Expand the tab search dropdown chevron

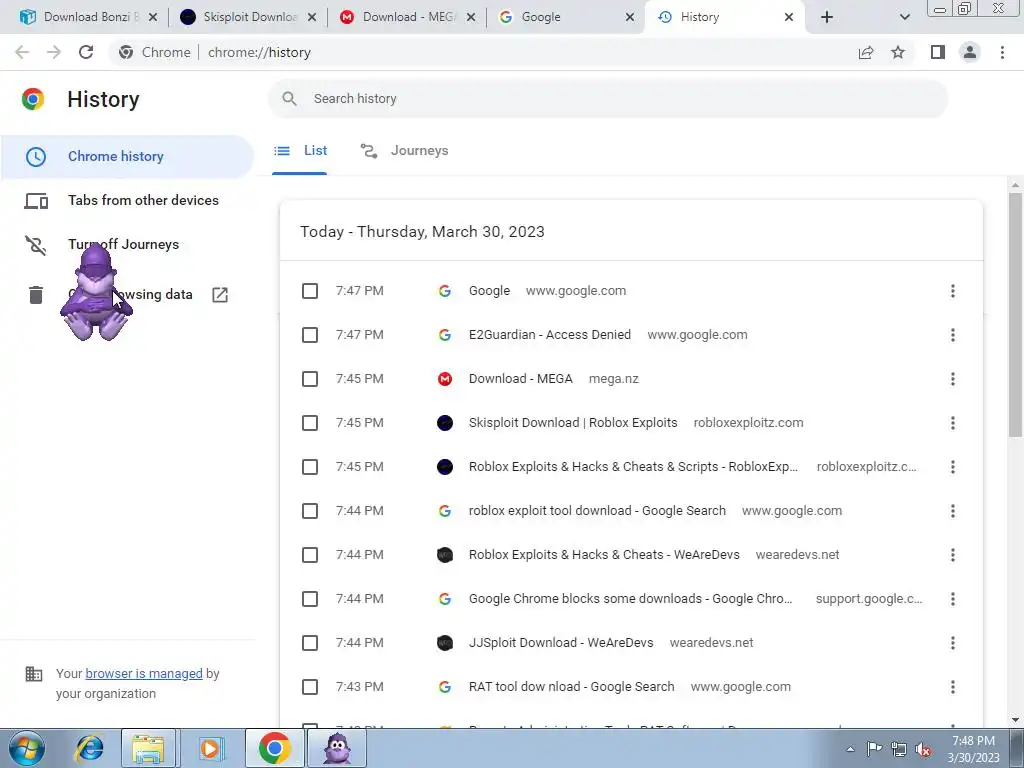click(904, 17)
